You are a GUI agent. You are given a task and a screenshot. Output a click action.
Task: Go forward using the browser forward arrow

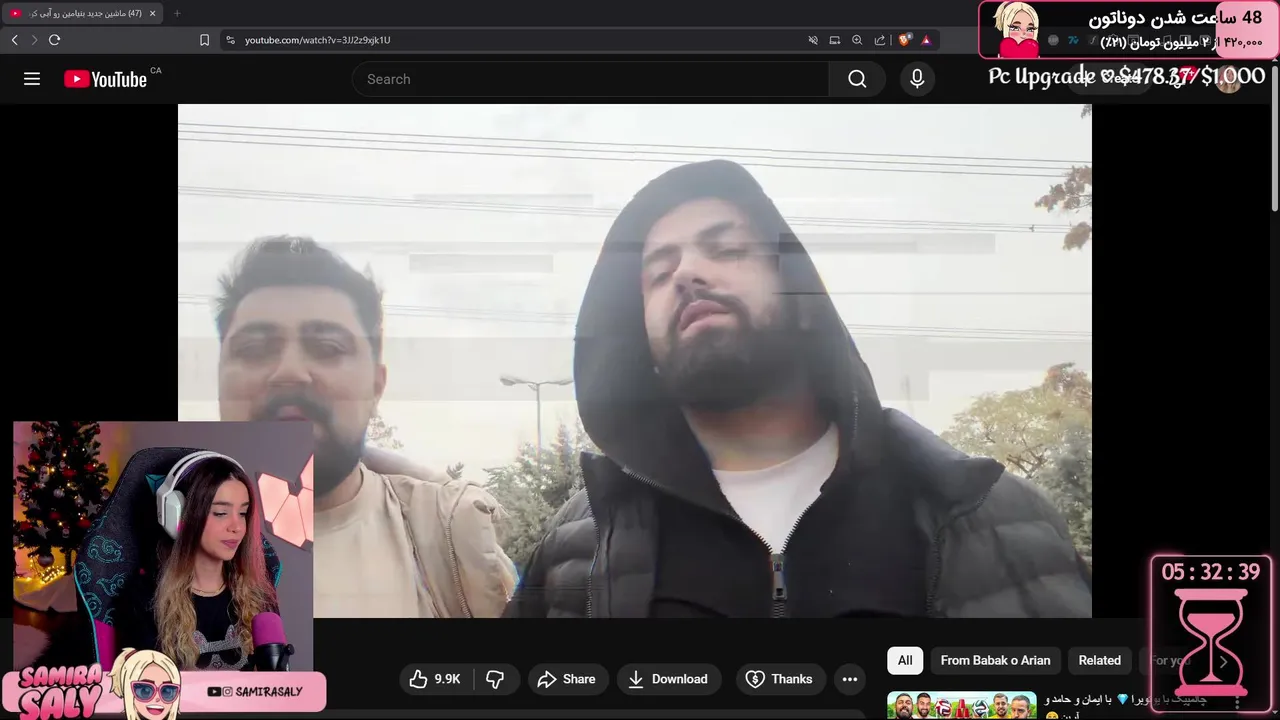pos(34,40)
